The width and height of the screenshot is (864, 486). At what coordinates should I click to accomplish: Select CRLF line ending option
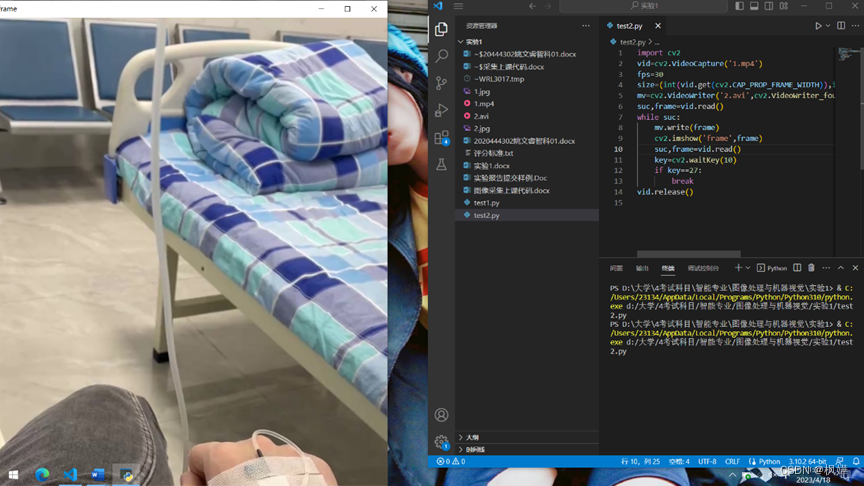pos(732,462)
